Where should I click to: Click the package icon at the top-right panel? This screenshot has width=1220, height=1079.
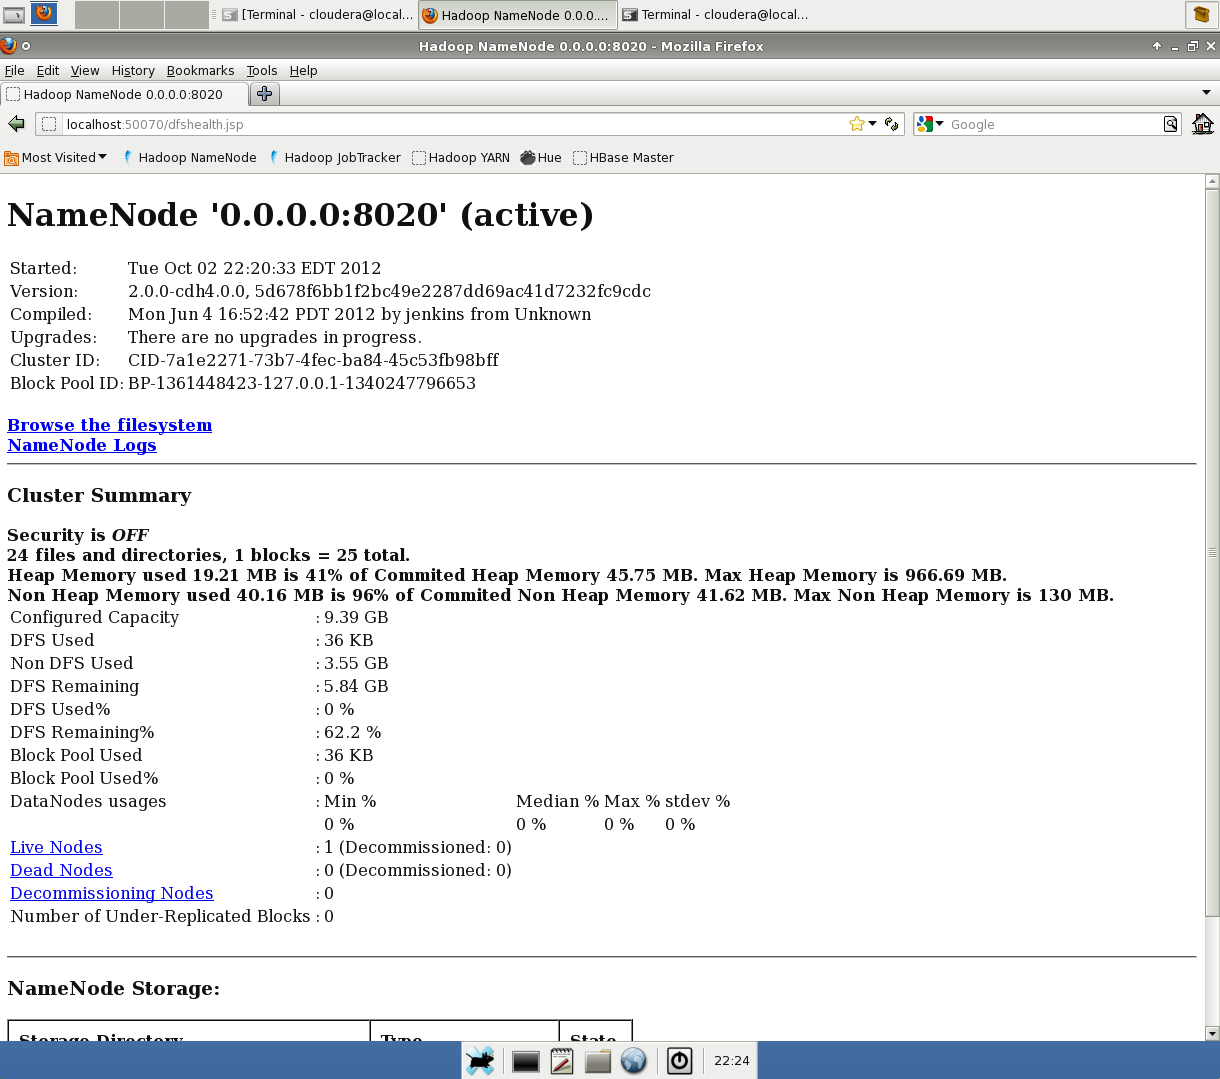[1201, 15]
